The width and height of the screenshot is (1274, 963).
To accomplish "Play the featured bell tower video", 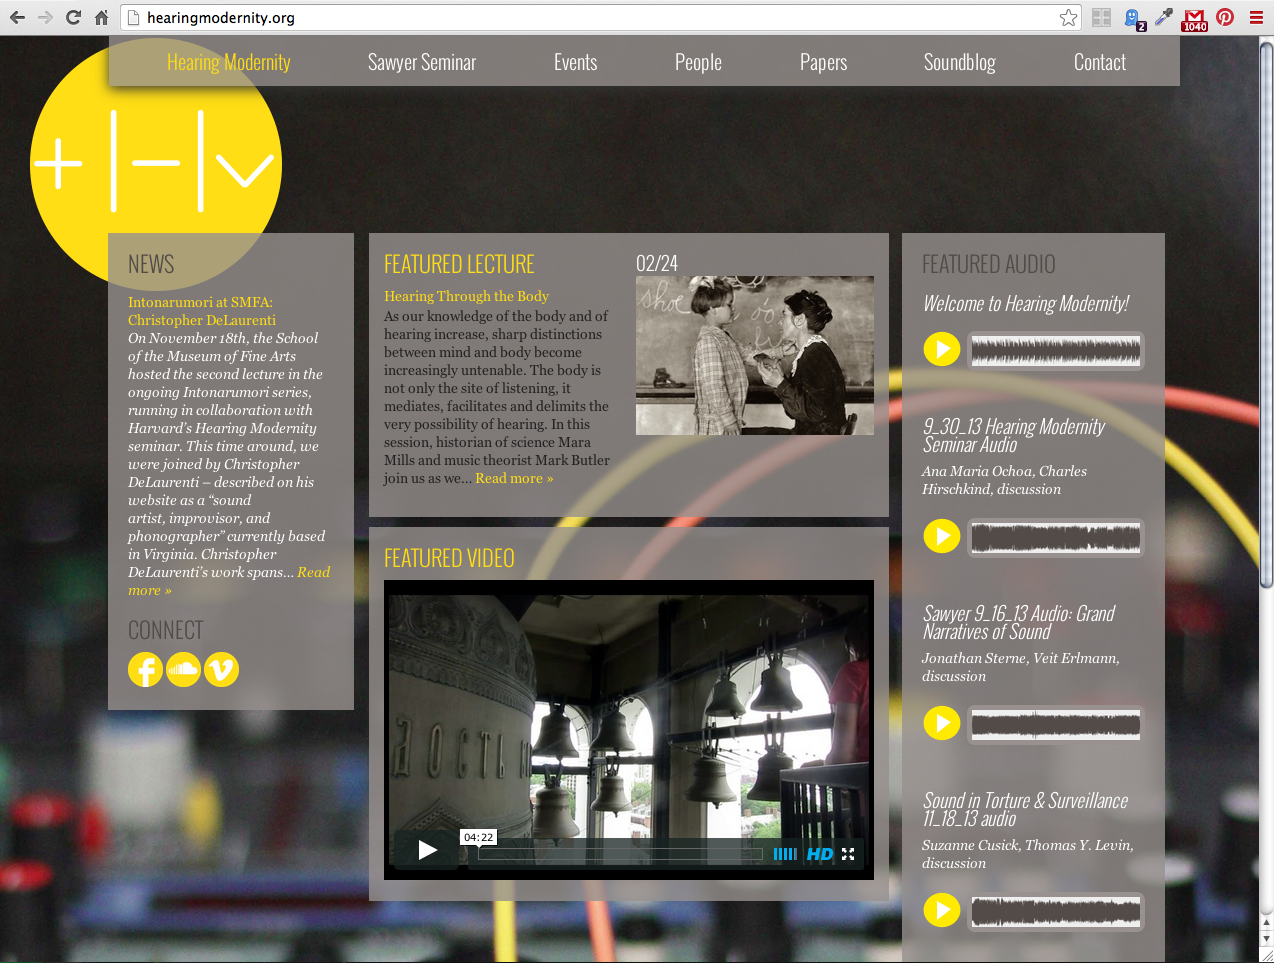I will pyautogui.click(x=427, y=851).
